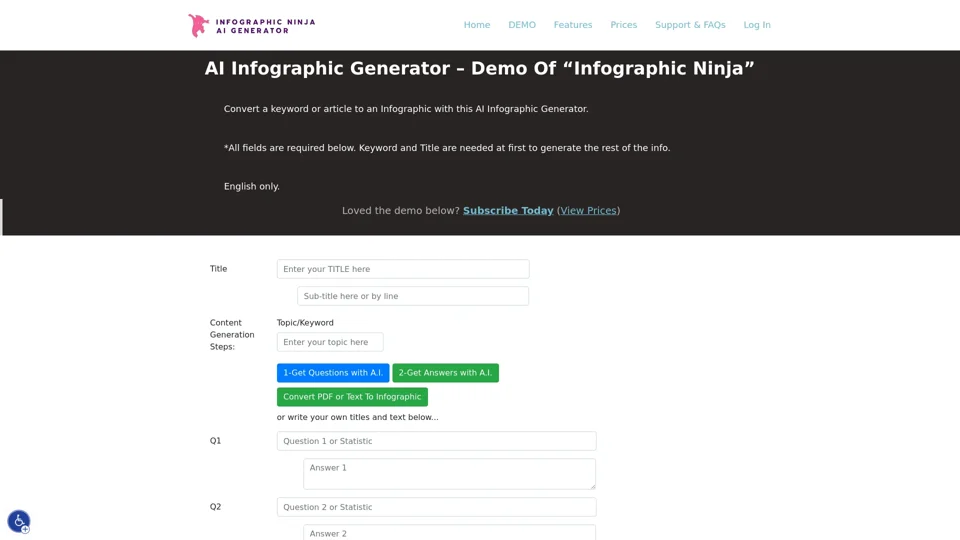Click the 'English only.' text
Viewport: 960px width, 540px height.
point(252,187)
